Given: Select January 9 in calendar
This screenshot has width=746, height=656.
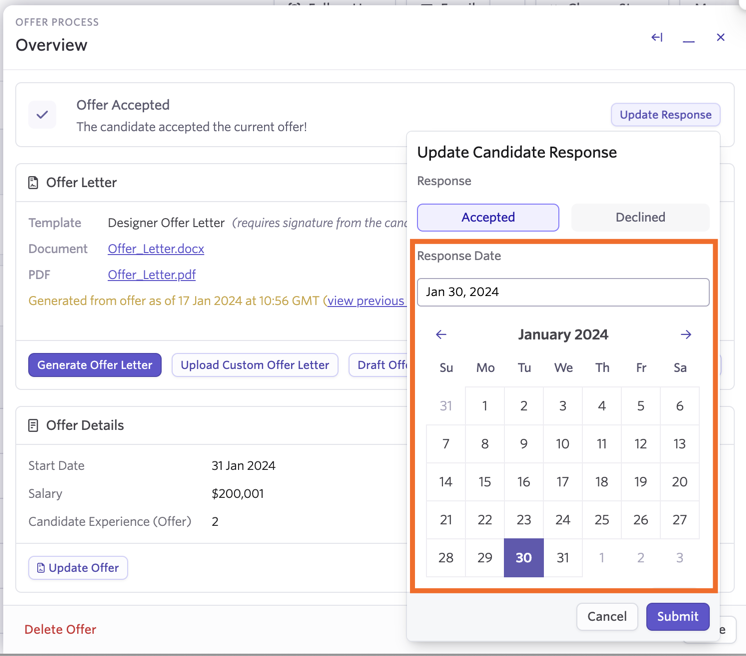Looking at the screenshot, I should (x=524, y=444).
